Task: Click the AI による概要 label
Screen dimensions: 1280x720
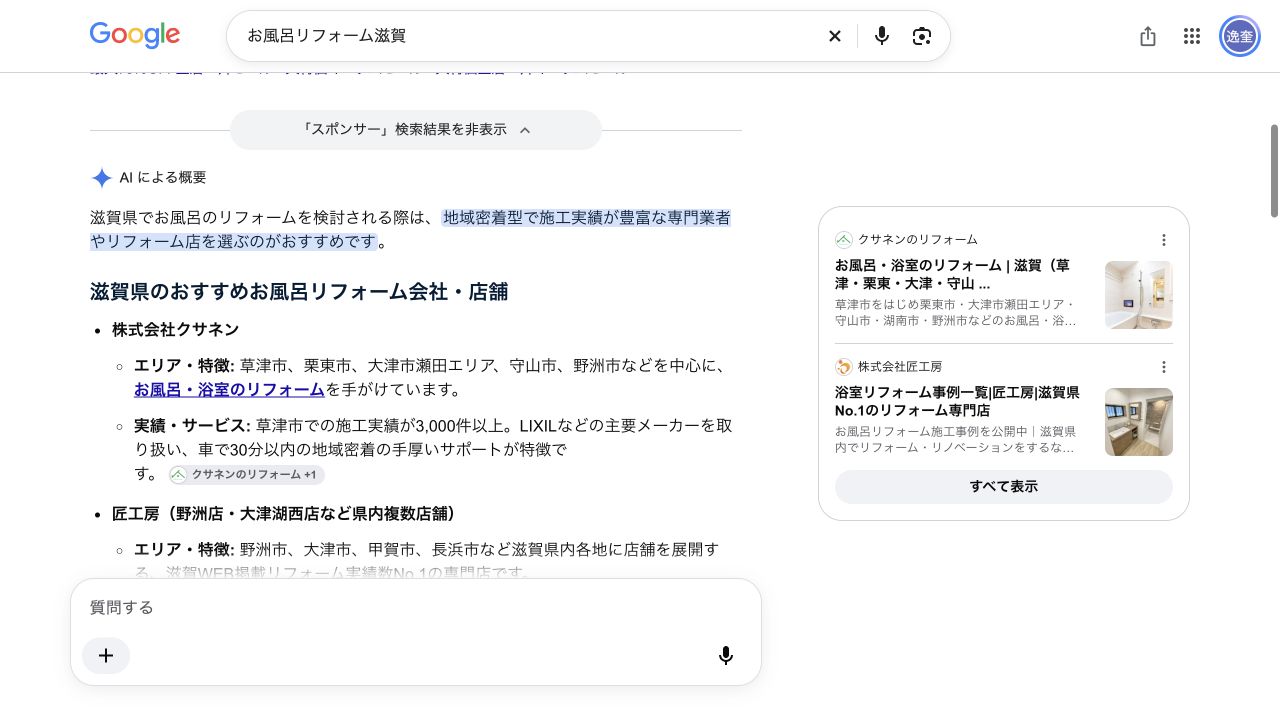Action: pyautogui.click(x=163, y=178)
